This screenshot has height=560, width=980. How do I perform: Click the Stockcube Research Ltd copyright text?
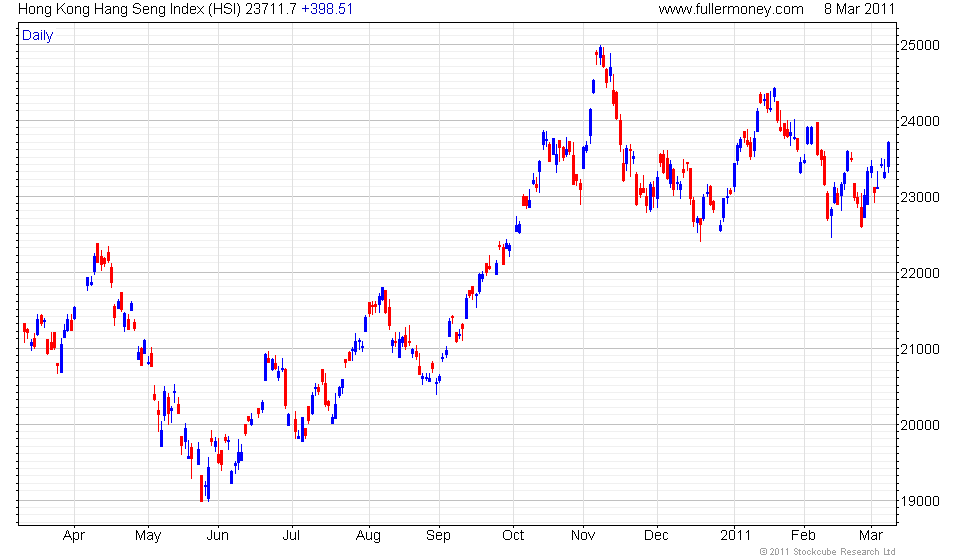[x=828, y=552]
